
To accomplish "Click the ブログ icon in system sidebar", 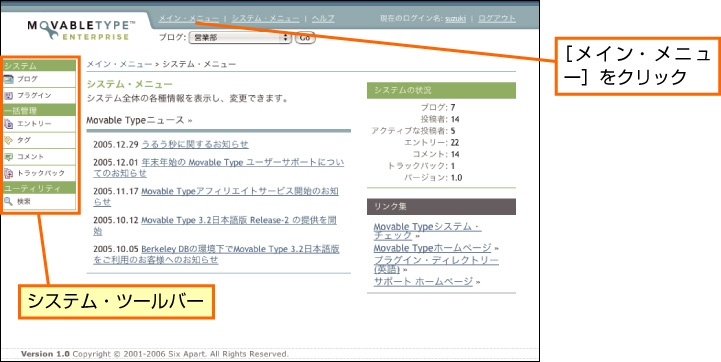I will pos(9,79).
